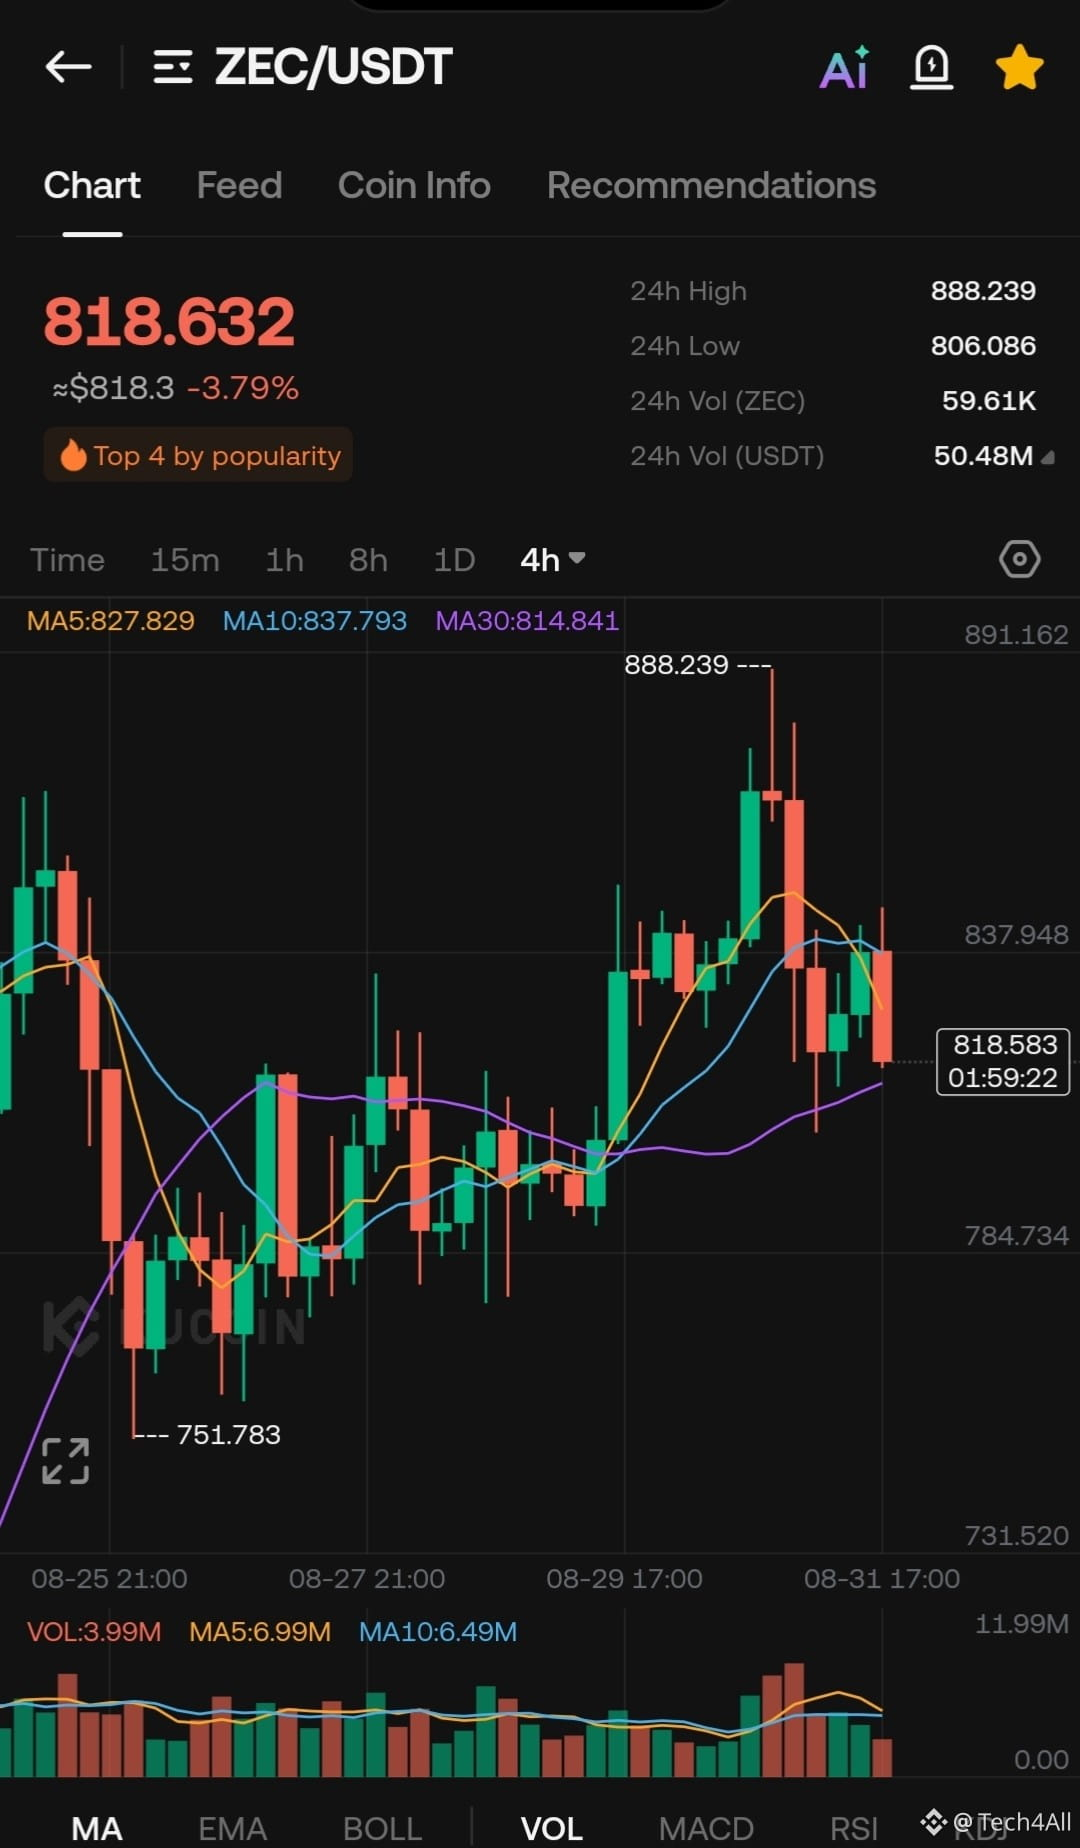The image size is (1080, 1848).
Task: Open ZEC/USDT pair selector
Action: pos(333,67)
